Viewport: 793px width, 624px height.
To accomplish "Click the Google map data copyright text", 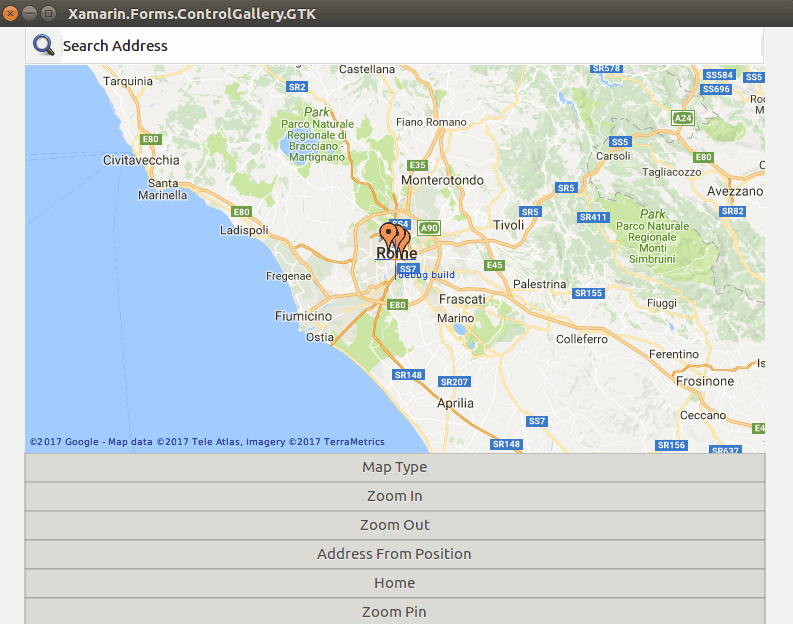I will point(207,441).
